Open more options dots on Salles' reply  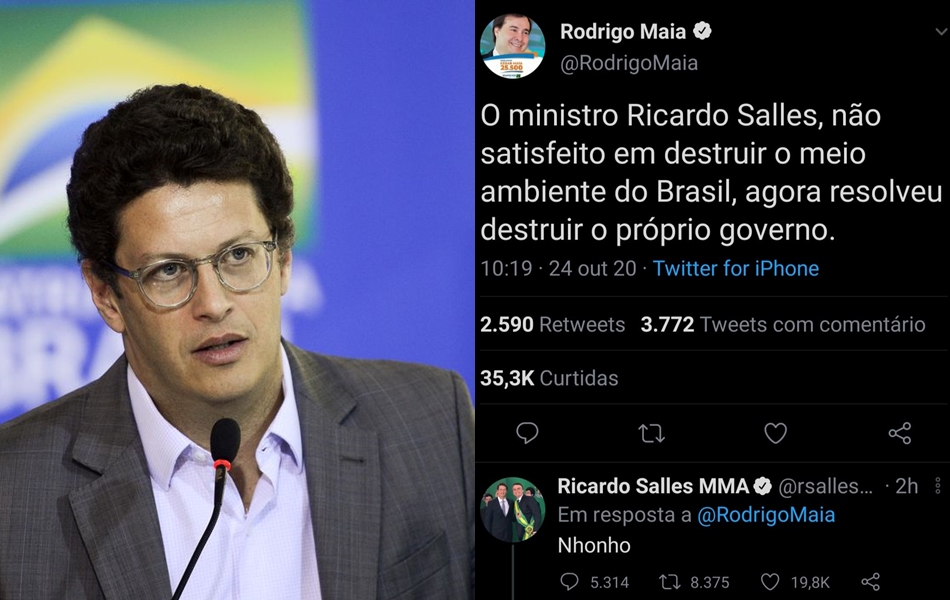click(x=937, y=485)
